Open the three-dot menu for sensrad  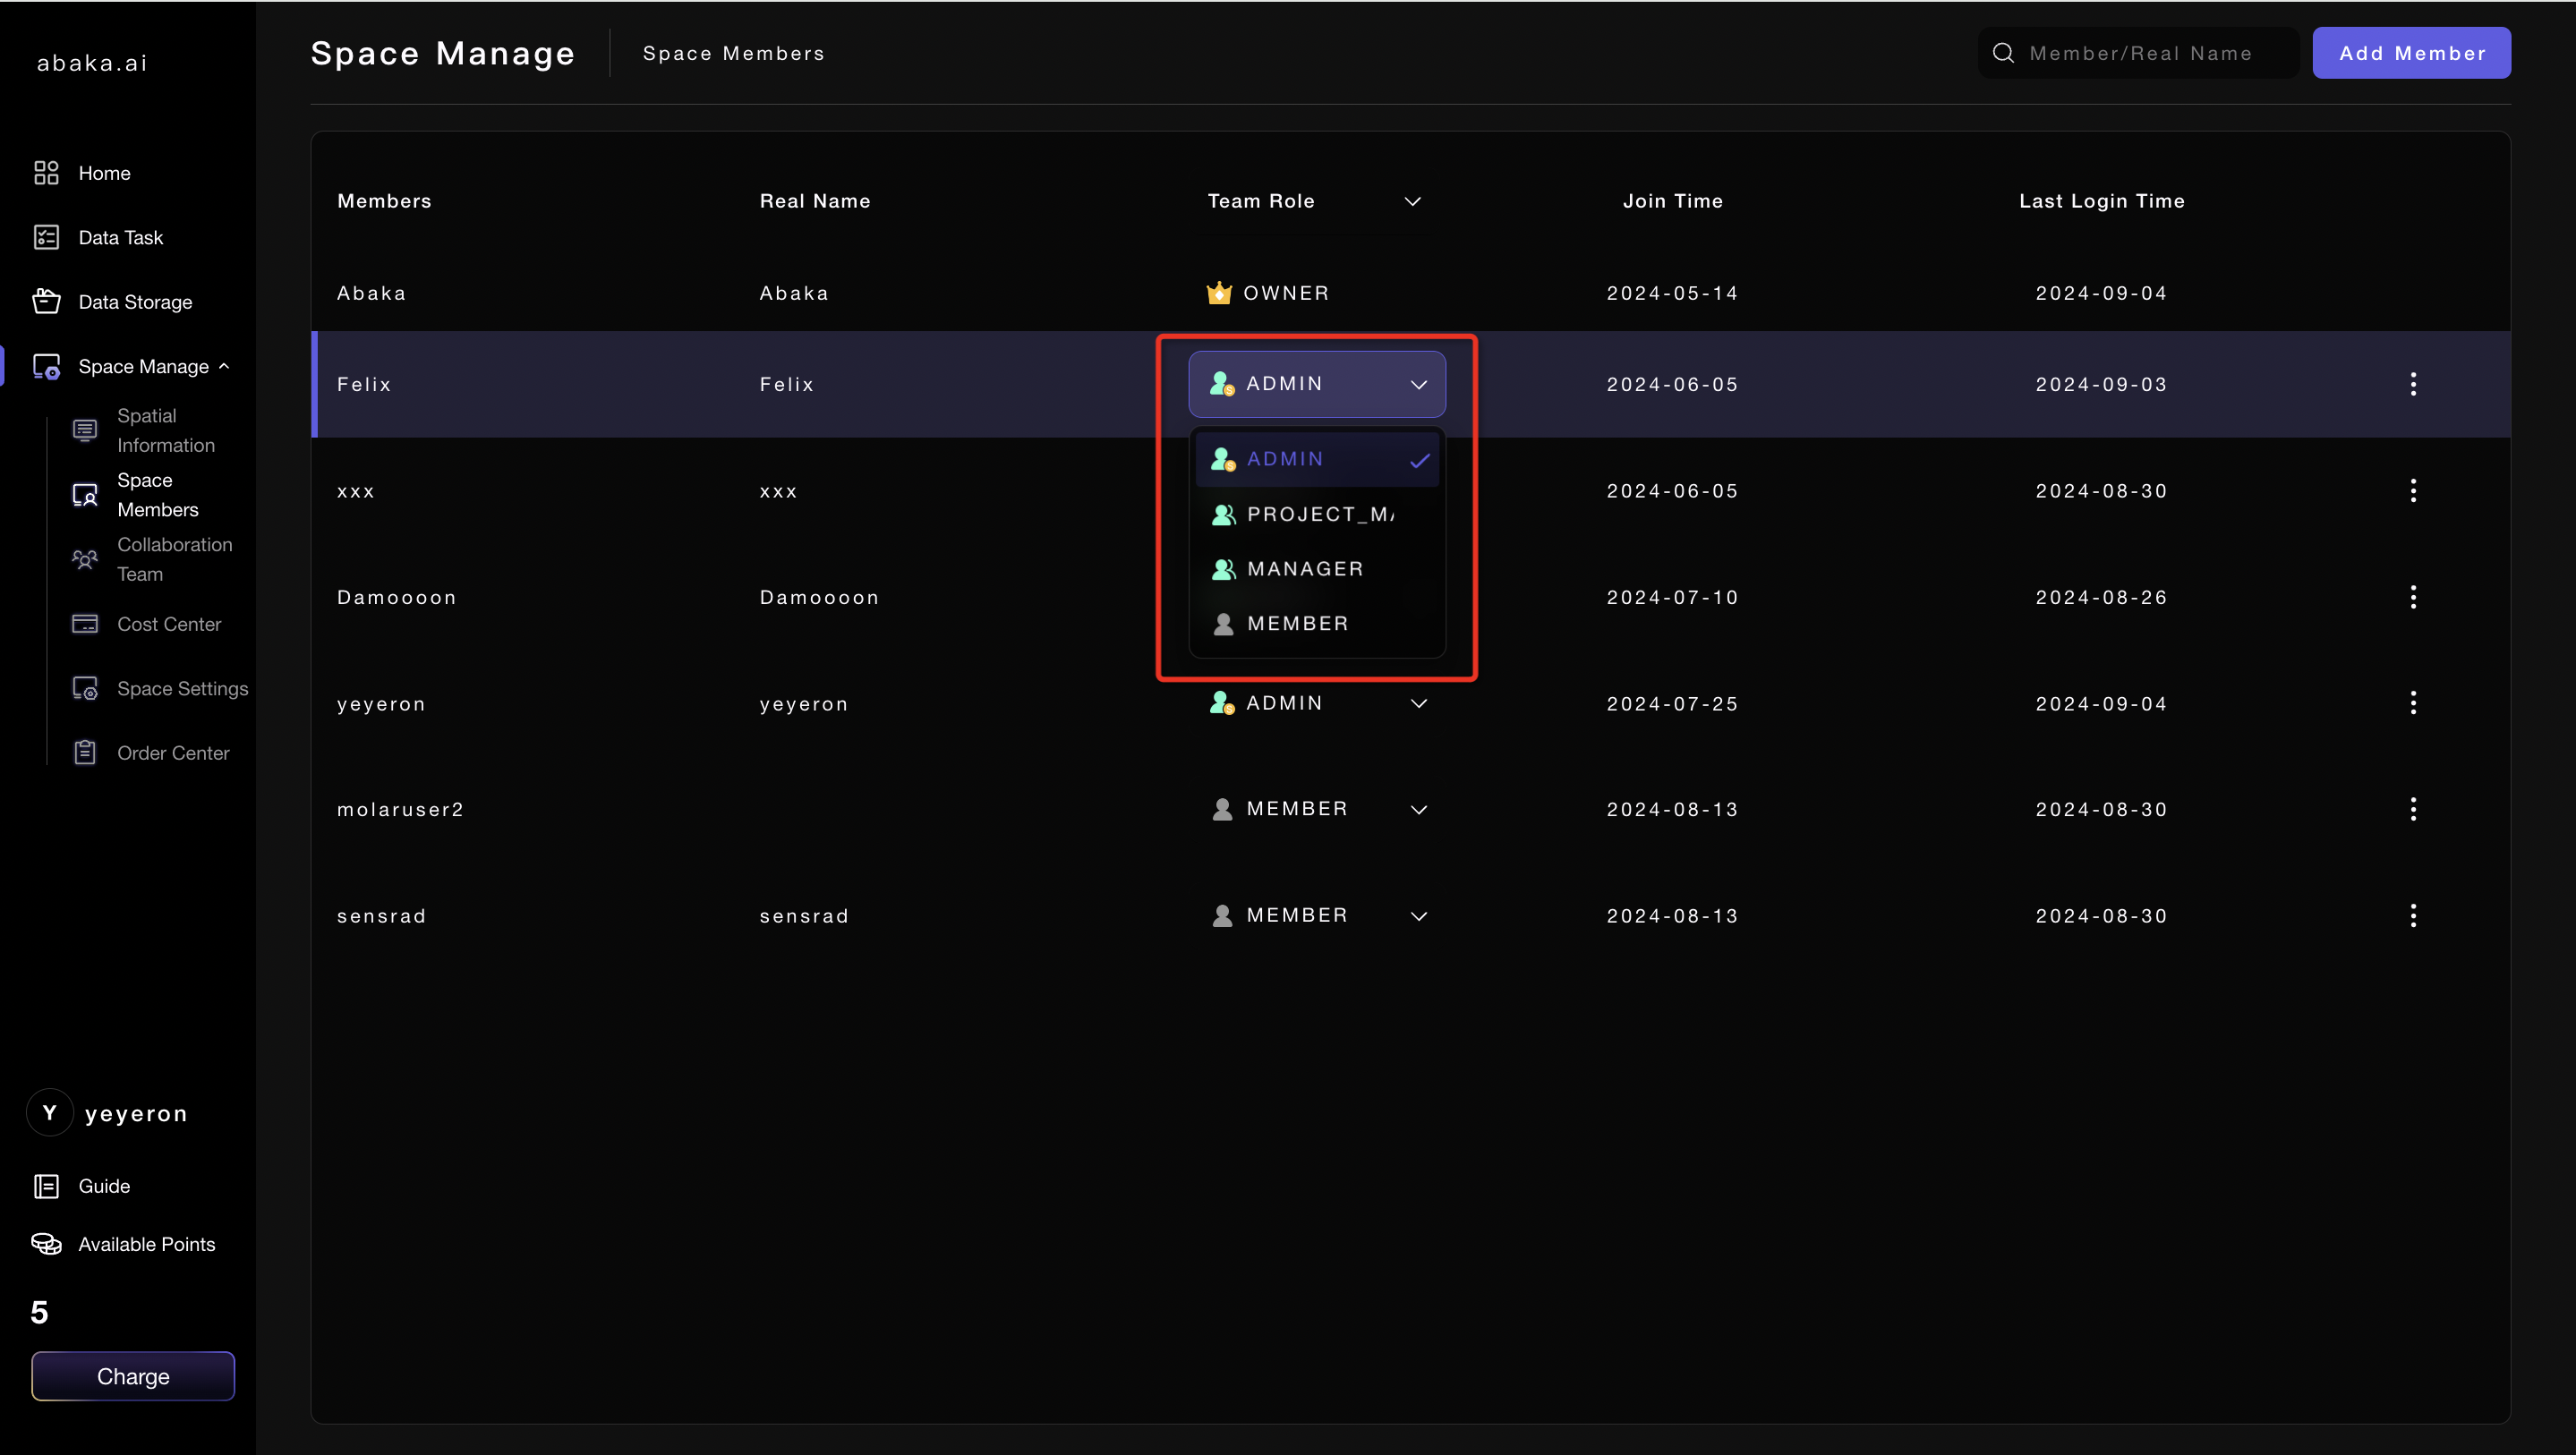click(2412, 915)
